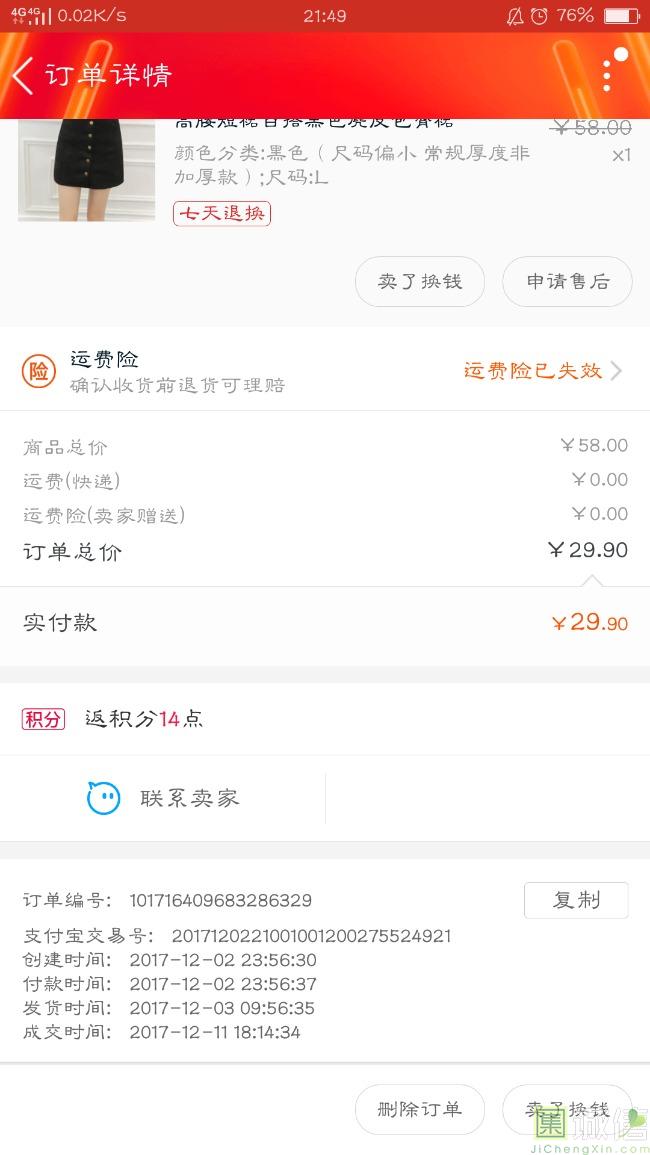Tap the 实付款 amount ¥29.90
650x1155 pixels.
[x=589, y=623]
